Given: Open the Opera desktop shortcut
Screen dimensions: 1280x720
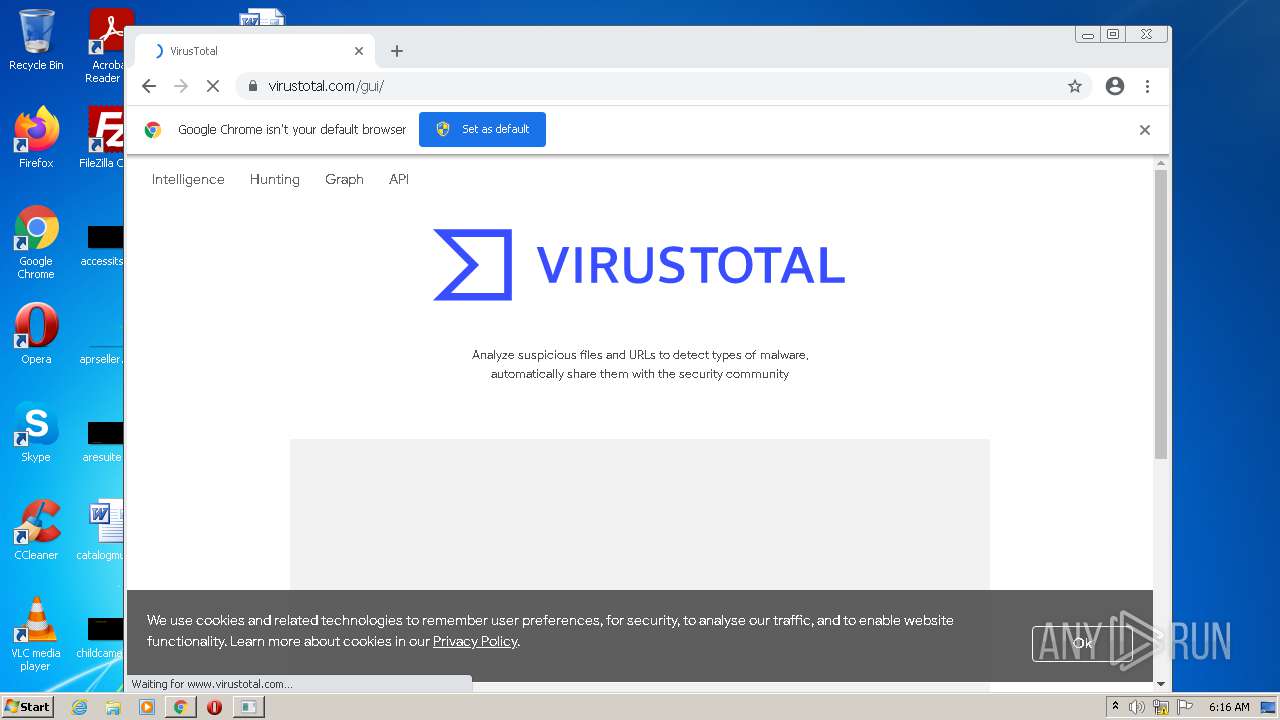Looking at the screenshot, I should tap(36, 334).
